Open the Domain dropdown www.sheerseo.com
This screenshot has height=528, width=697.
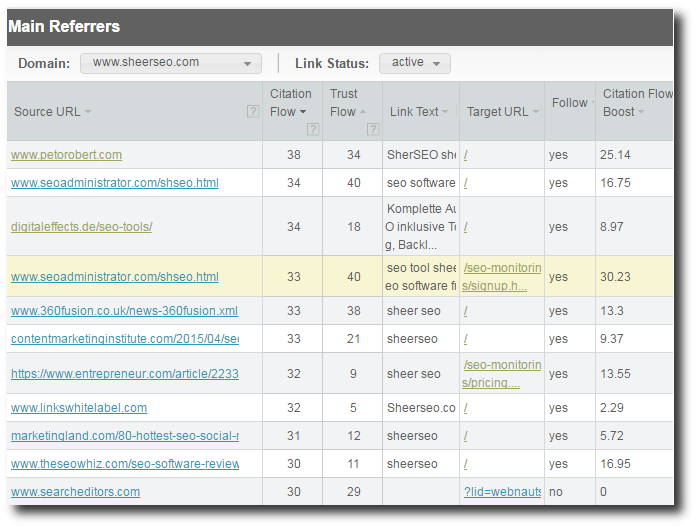[x=171, y=63]
